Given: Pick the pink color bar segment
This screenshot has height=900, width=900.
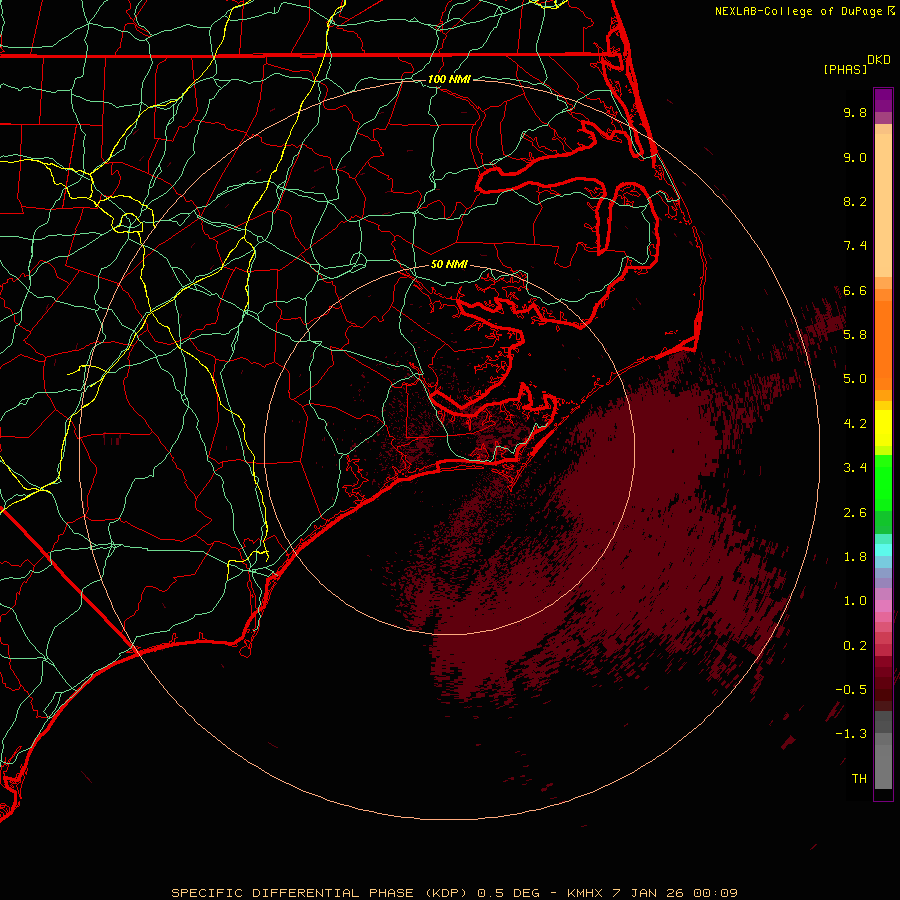Looking at the screenshot, I should pyautogui.click(x=883, y=606).
